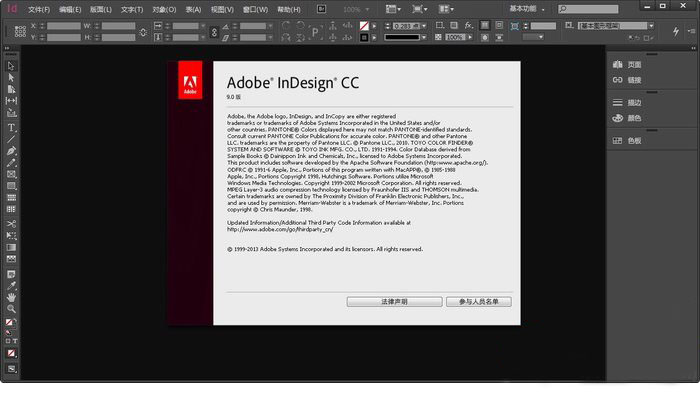Toggle constrain scaling proportions chain icon
The width and height of the screenshot is (700, 394).
214,32
